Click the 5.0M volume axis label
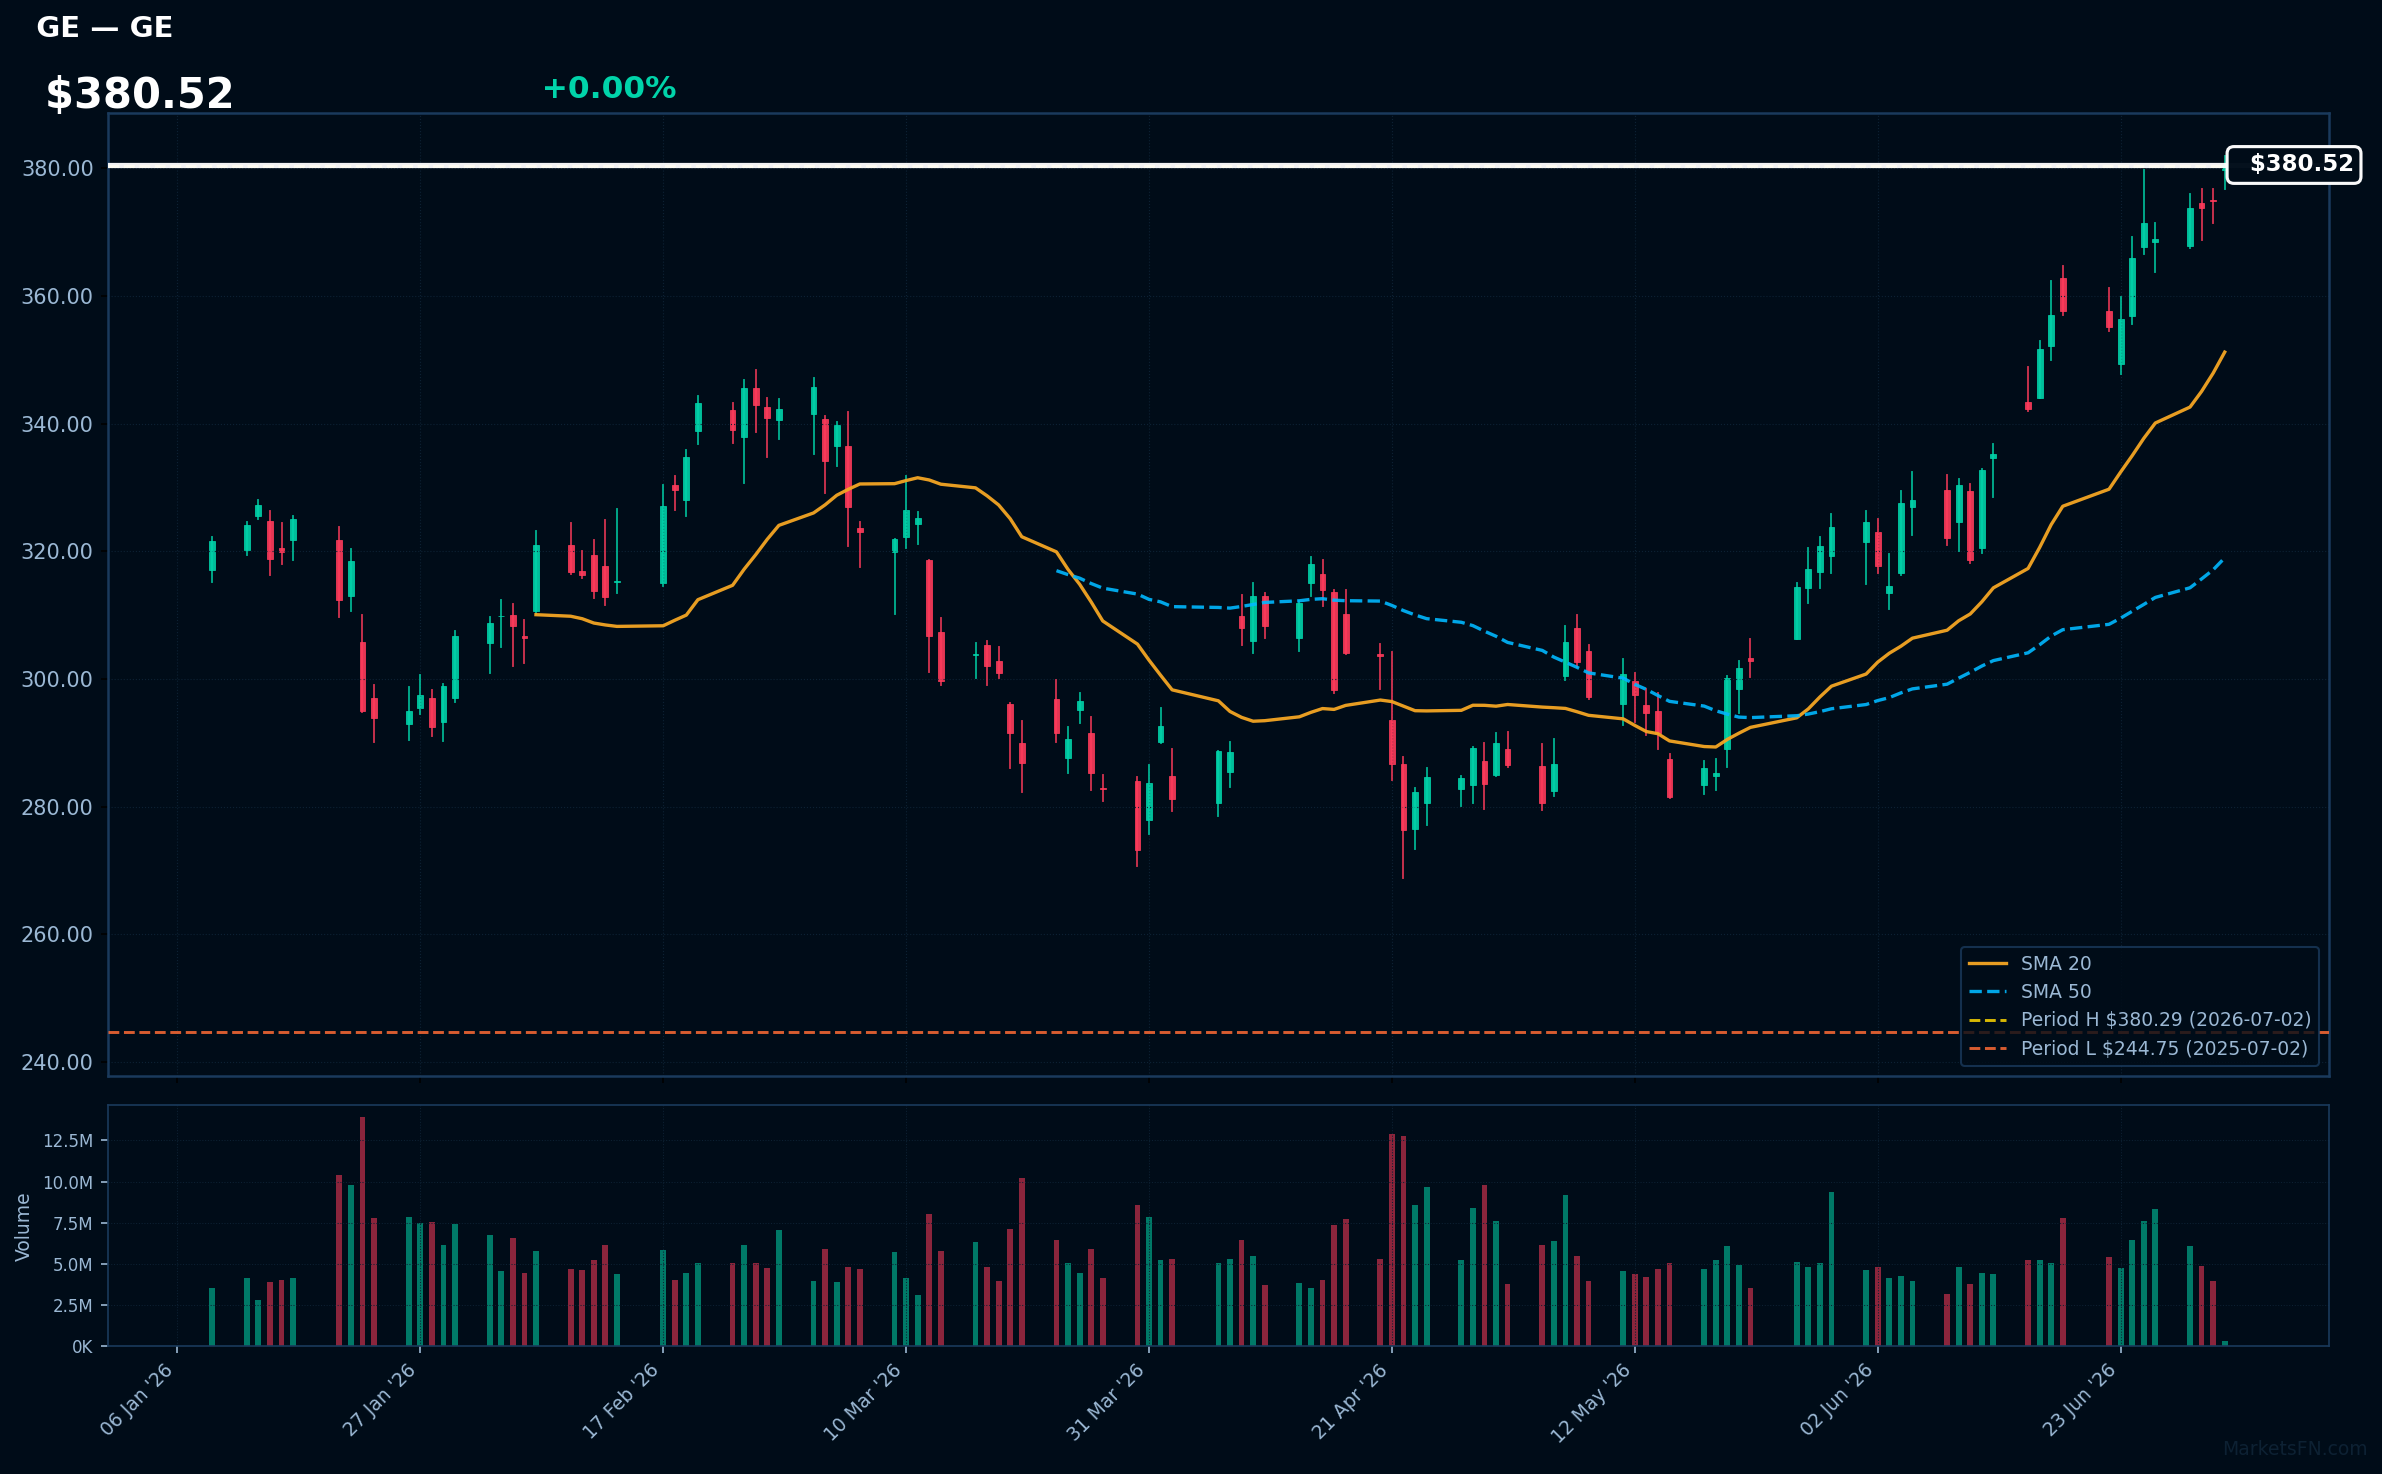The width and height of the screenshot is (2382, 1474). [73, 1265]
